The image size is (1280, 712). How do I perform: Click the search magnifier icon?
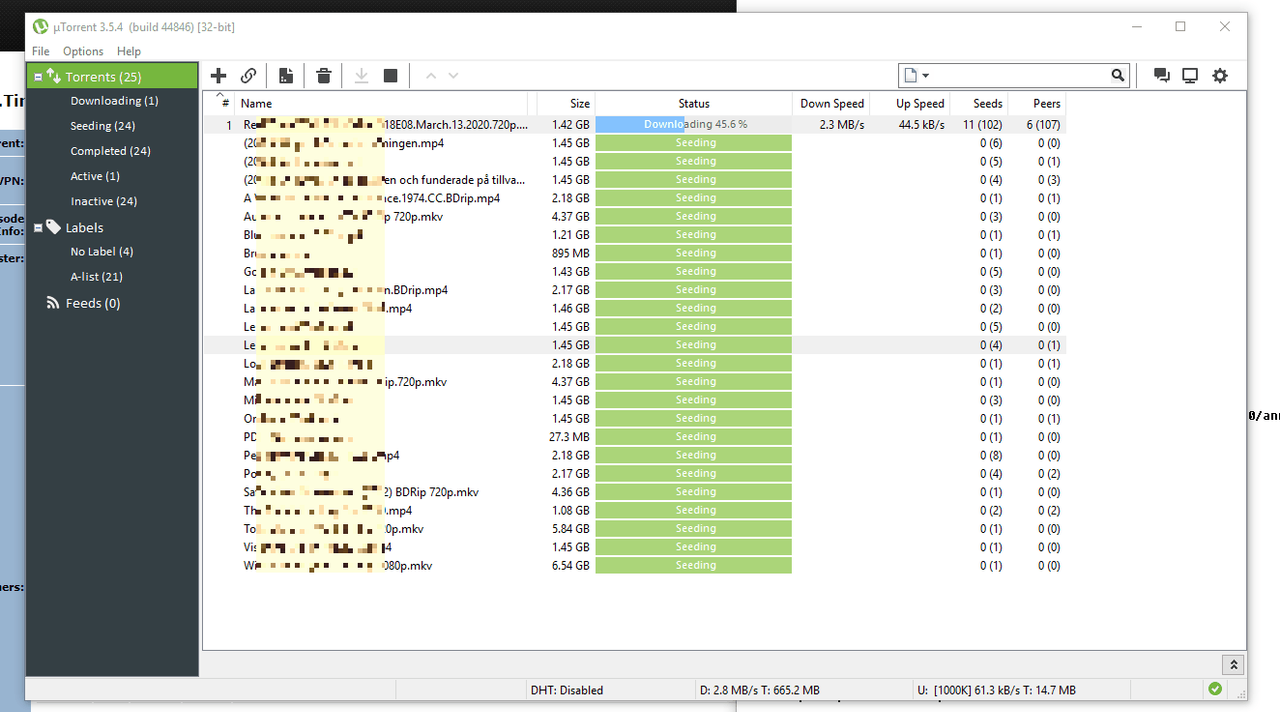[x=1118, y=76]
